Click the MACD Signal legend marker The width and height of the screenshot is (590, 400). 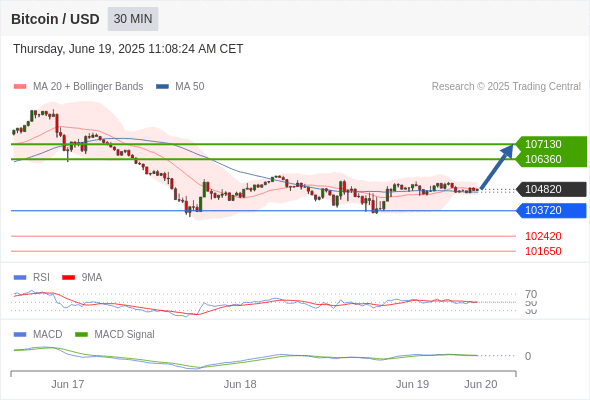(81, 334)
